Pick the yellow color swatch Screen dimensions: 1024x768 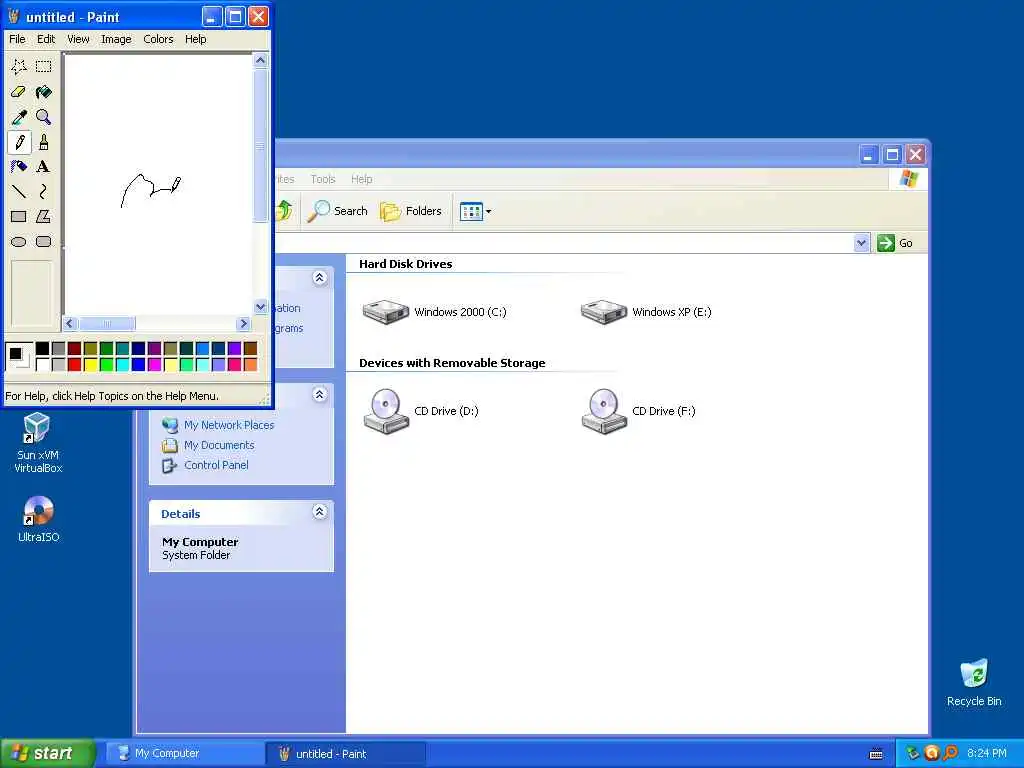90,364
